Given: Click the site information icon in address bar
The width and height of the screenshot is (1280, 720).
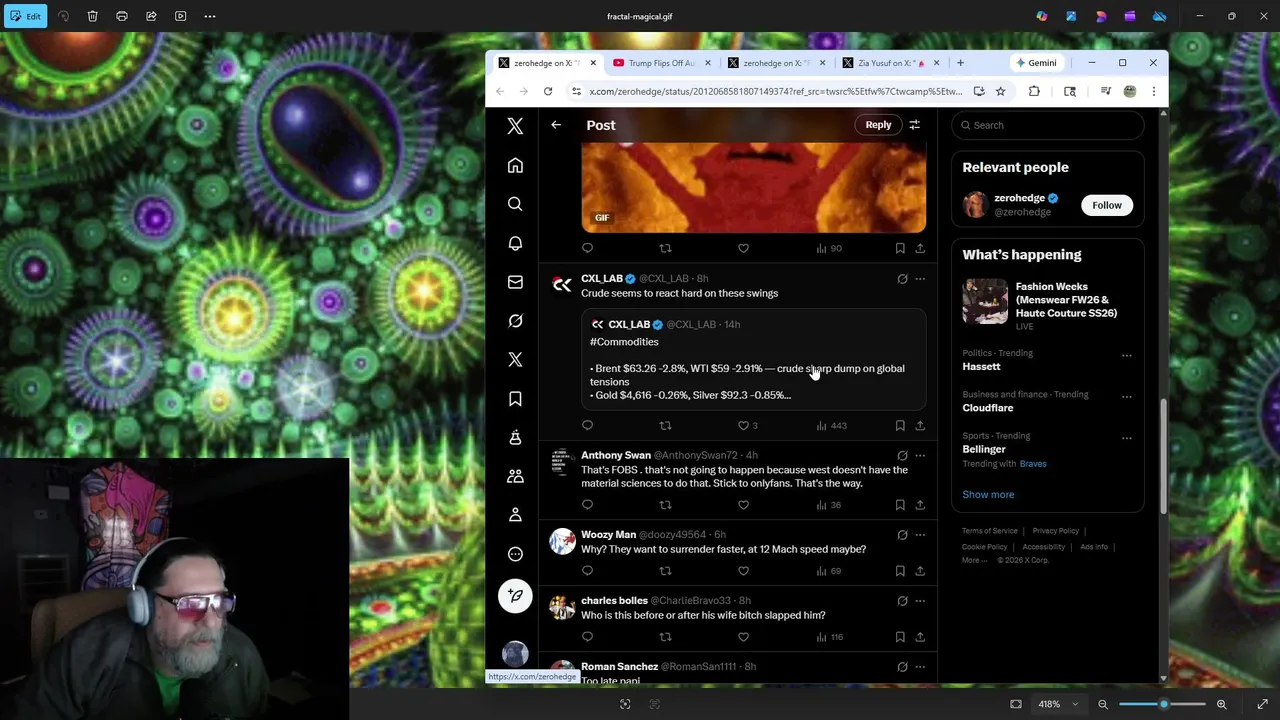Looking at the screenshot, I should [576, 91].
